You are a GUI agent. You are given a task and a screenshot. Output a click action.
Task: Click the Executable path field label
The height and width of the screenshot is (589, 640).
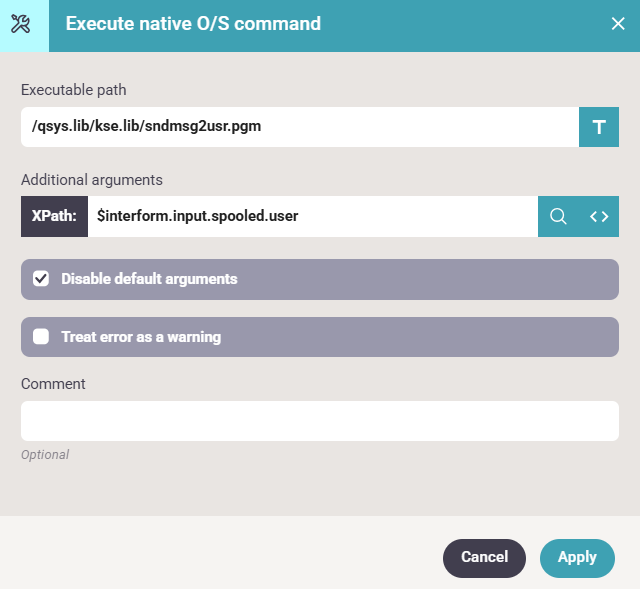click(74, 90)
